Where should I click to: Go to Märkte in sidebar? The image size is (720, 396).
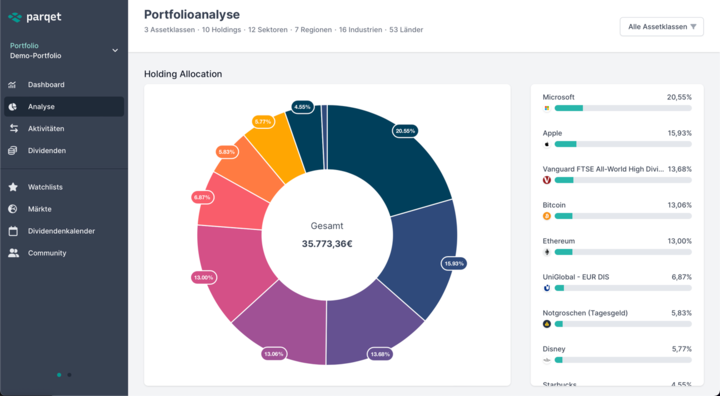pyautogui.click(x=64, y=209)
